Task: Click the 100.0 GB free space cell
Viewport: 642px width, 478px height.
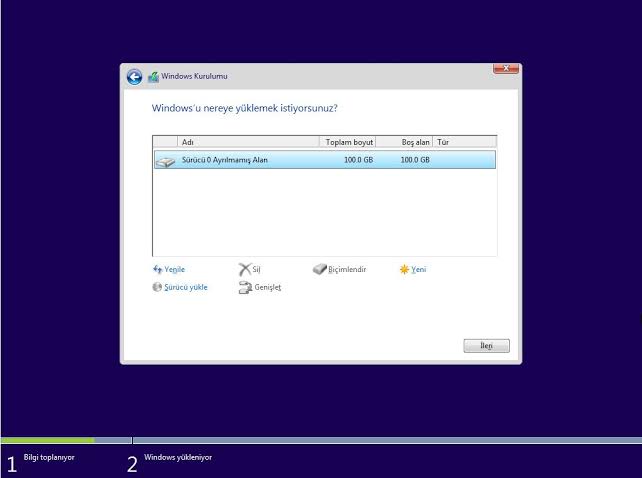Action: 415,160
